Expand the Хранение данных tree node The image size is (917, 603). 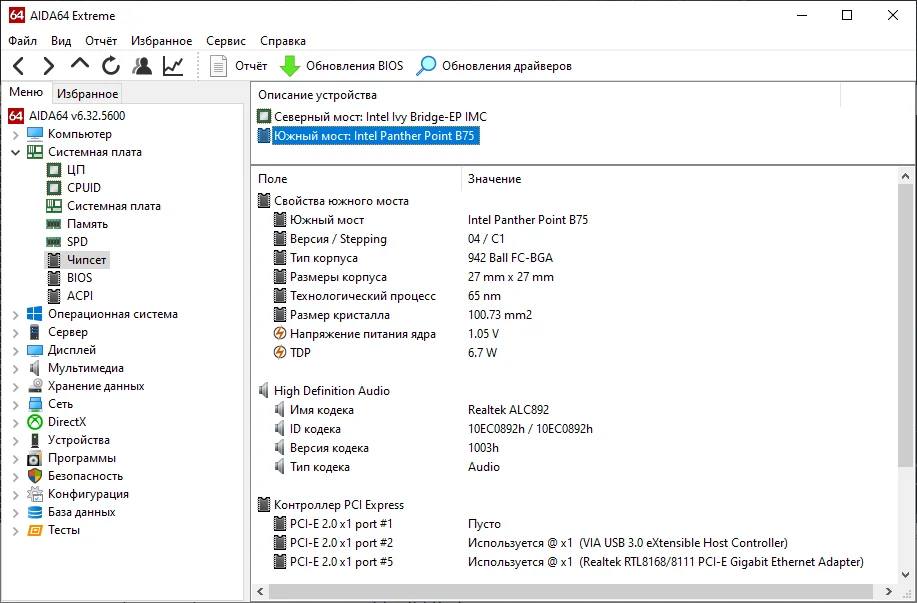pos(15,387)
